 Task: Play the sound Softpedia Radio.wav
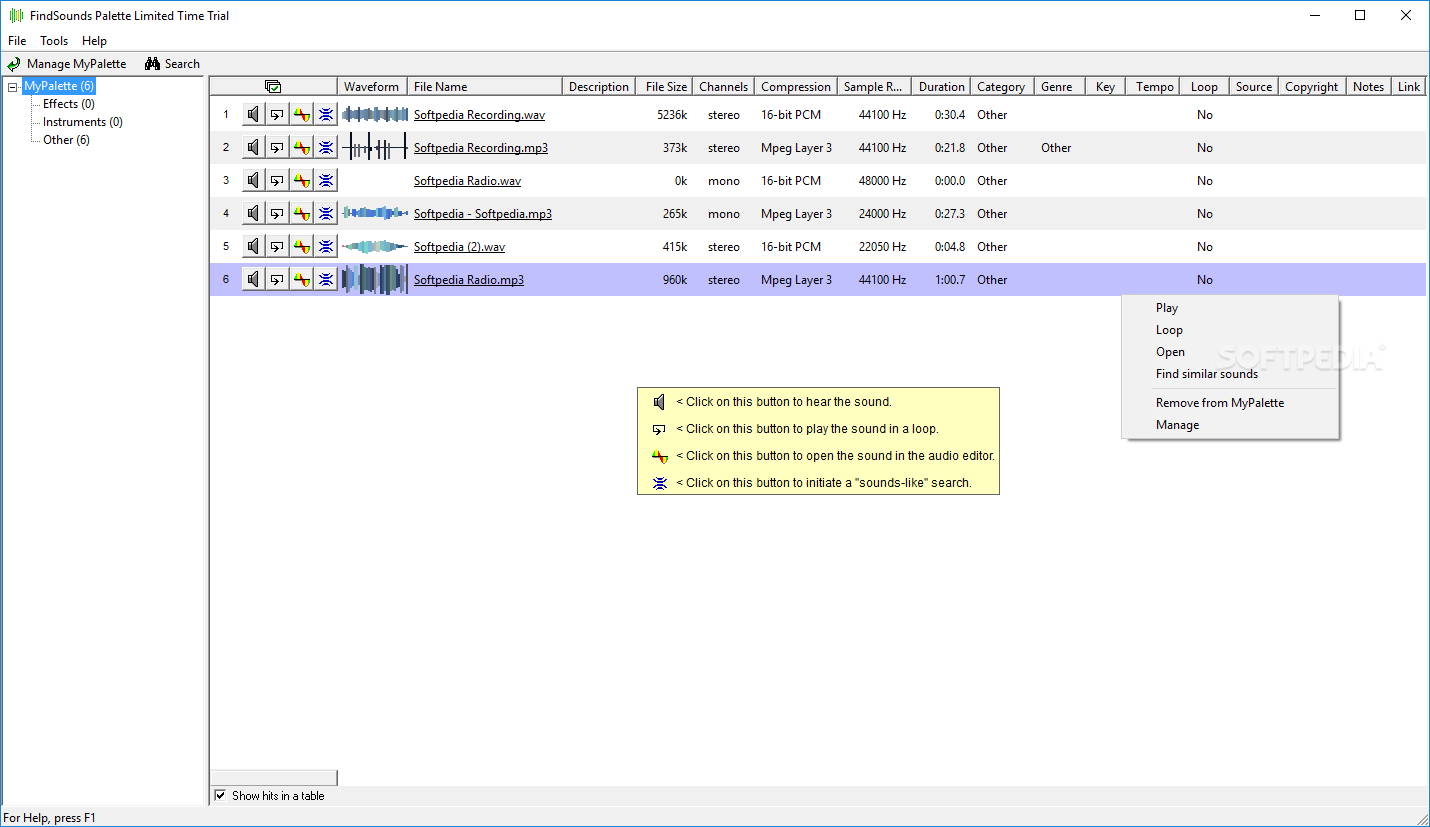[253, 181]
